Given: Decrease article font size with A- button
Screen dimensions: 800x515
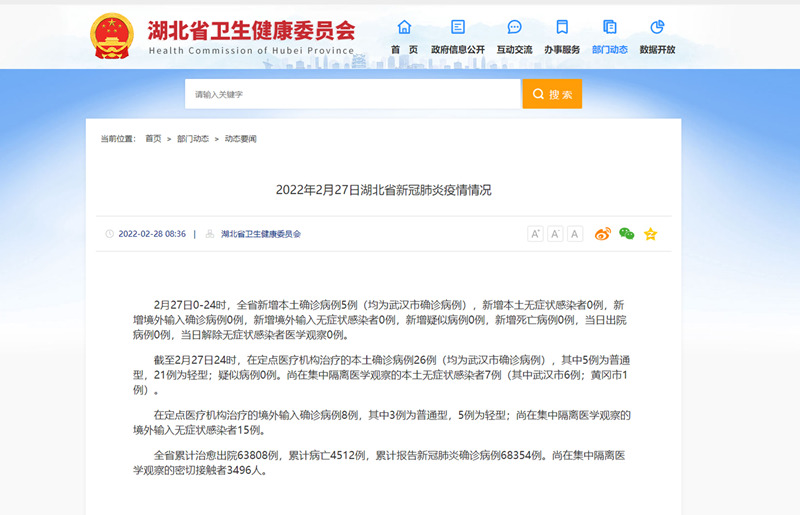Looking at the screenshot, I should (x=555, y=234).
